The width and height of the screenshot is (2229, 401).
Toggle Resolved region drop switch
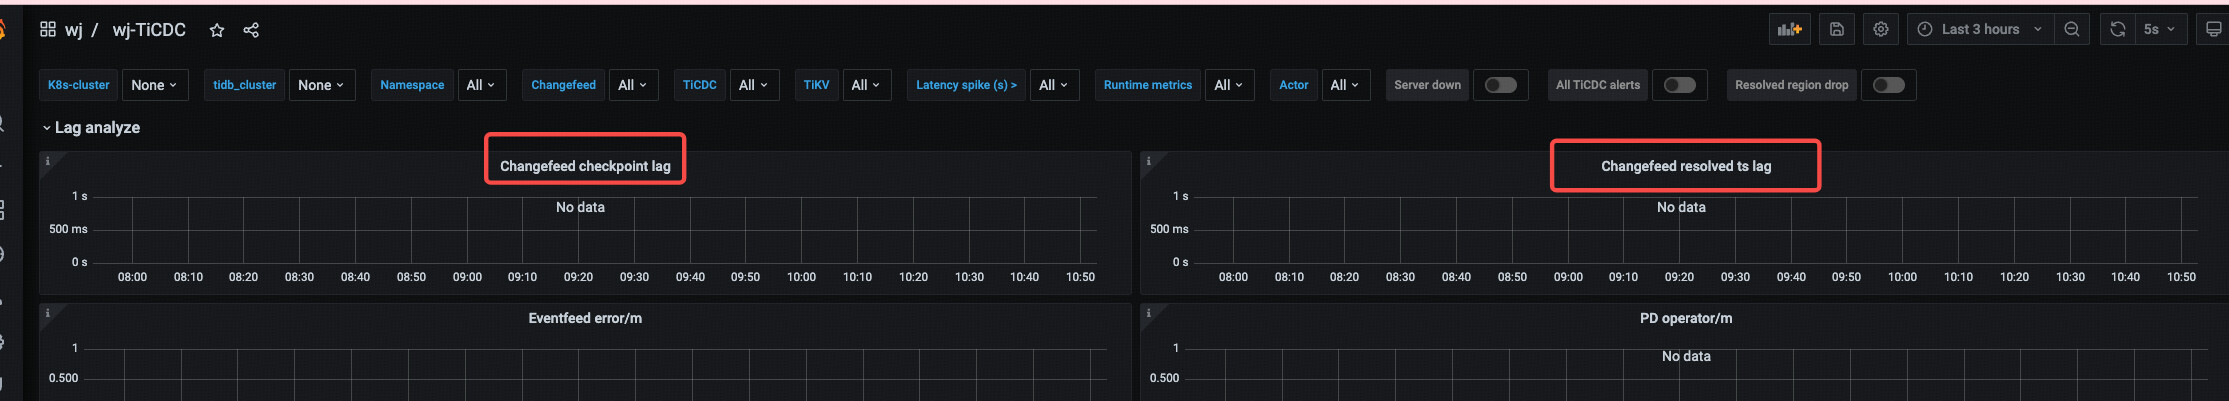point(1888,85)
